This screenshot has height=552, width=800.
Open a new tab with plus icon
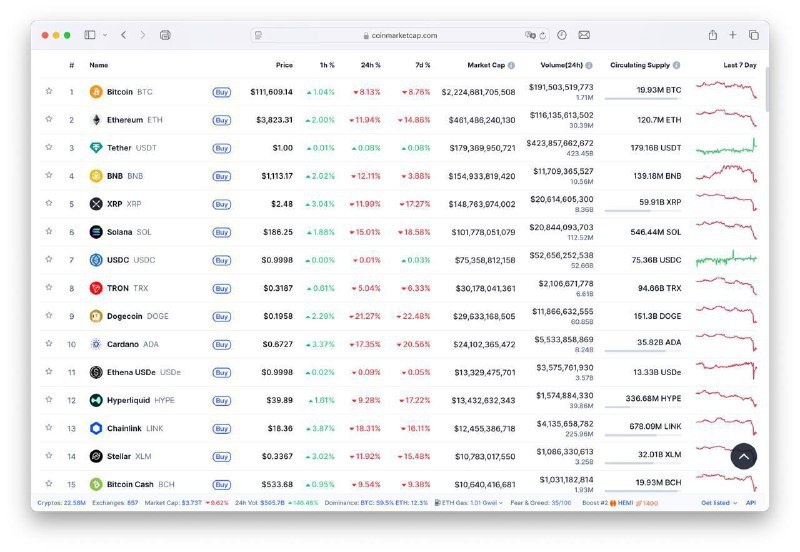pyautogui.click(x=733, y=35)
